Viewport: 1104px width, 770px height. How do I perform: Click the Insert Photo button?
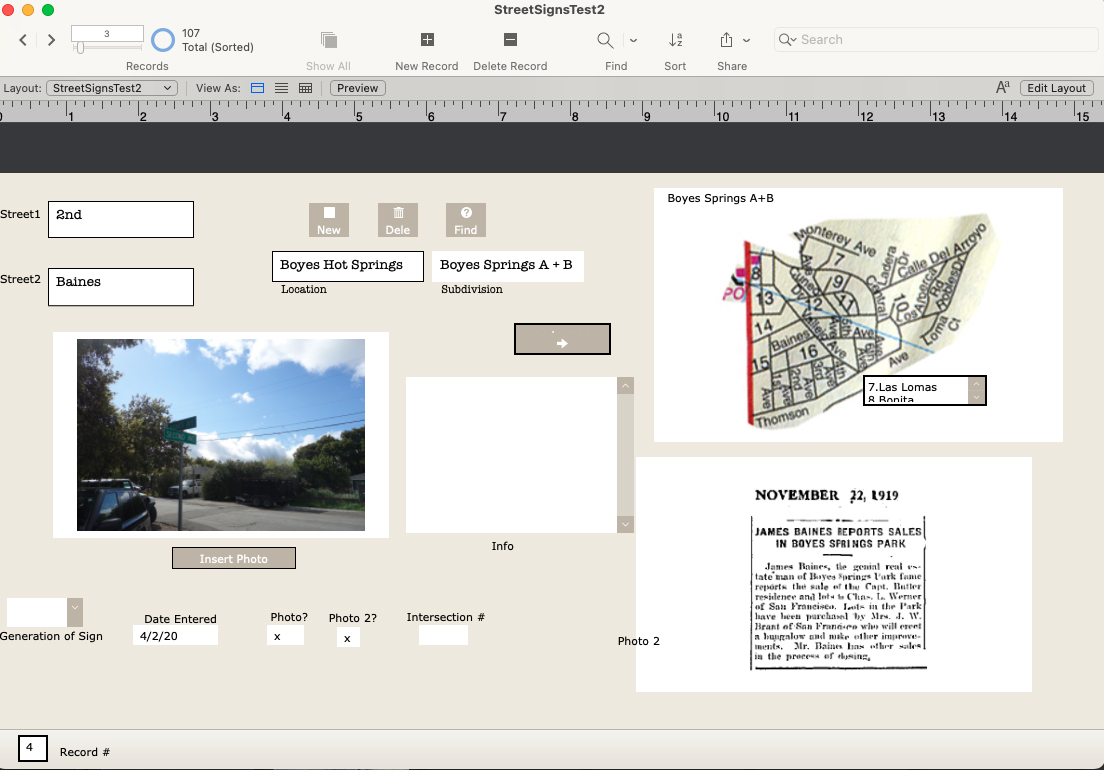point(233,558)
